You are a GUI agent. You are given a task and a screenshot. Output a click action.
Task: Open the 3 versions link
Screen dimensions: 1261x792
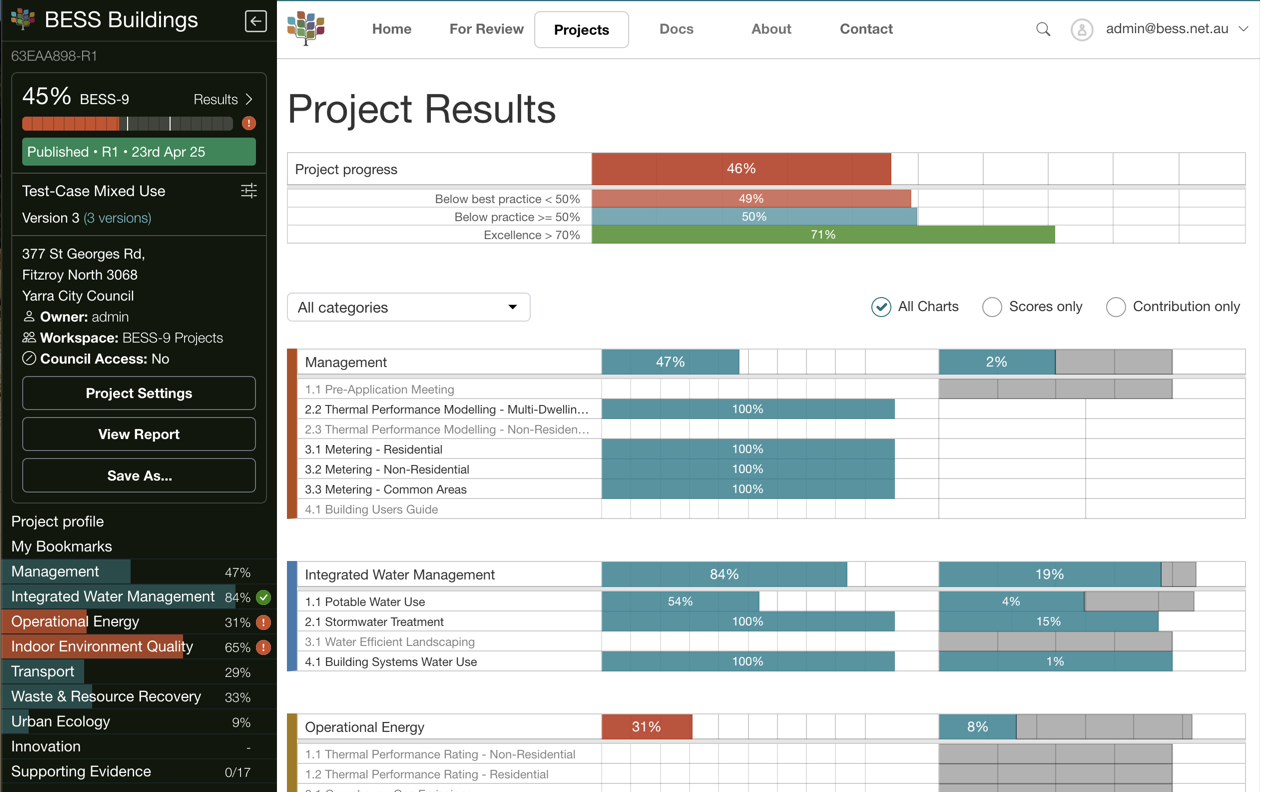(117, 218)
